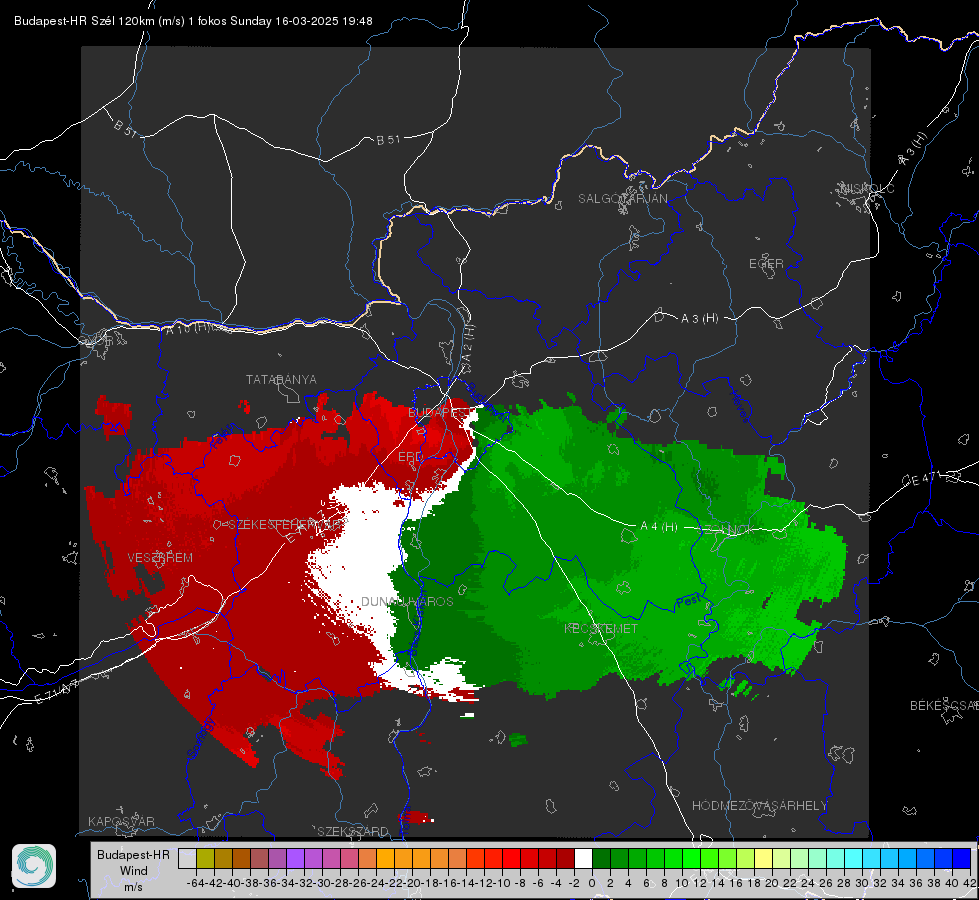Click the '42' legend scale value
979x900 pixels.
(x=969, y=883)
